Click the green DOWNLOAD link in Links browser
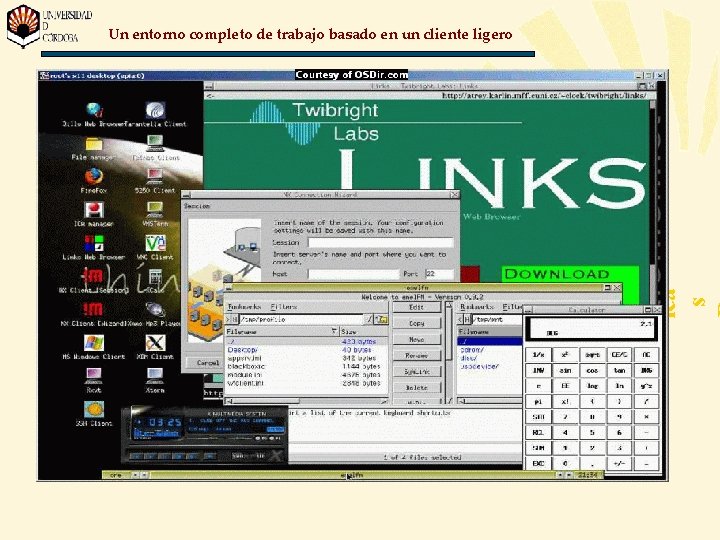 [x=557, y=274]
